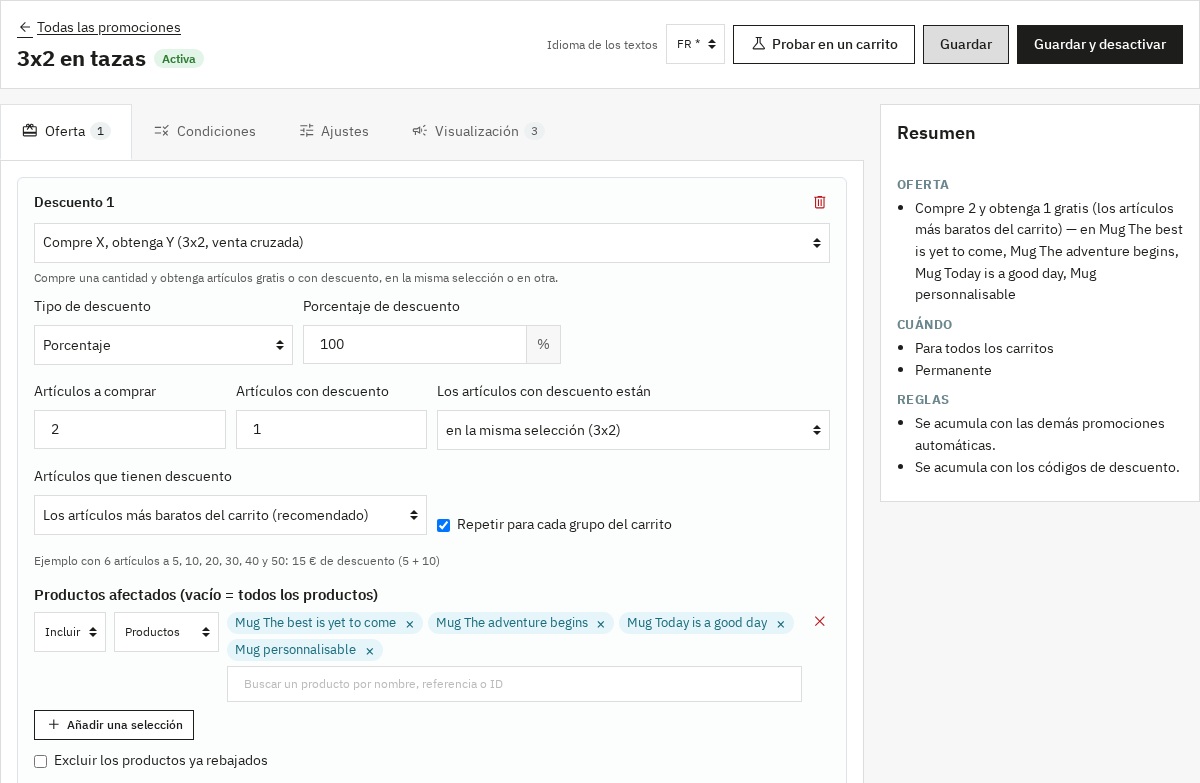This screenshot has height=783, width=1200.
Task: Toggle Repetir para cada grupo del carrito
Action: pyautogui.click(x=443, y=525)
